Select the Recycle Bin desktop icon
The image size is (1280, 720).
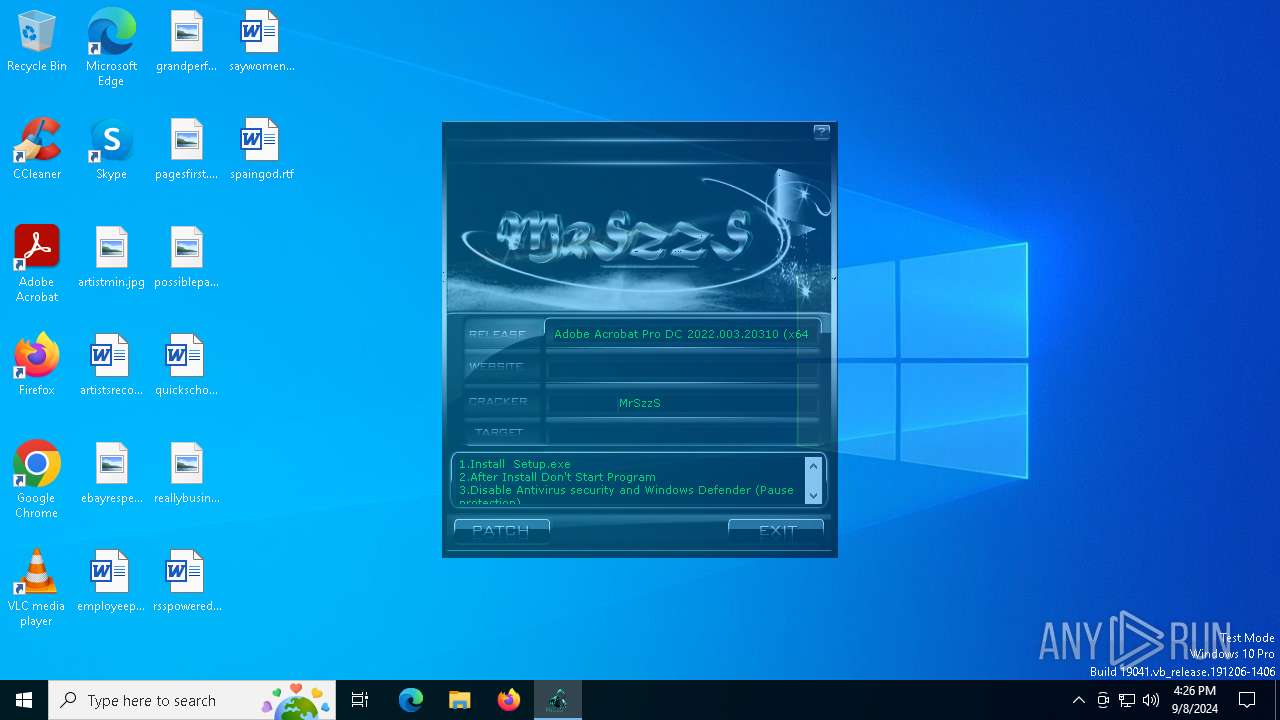pyautogui.click(x=37, y=42)
